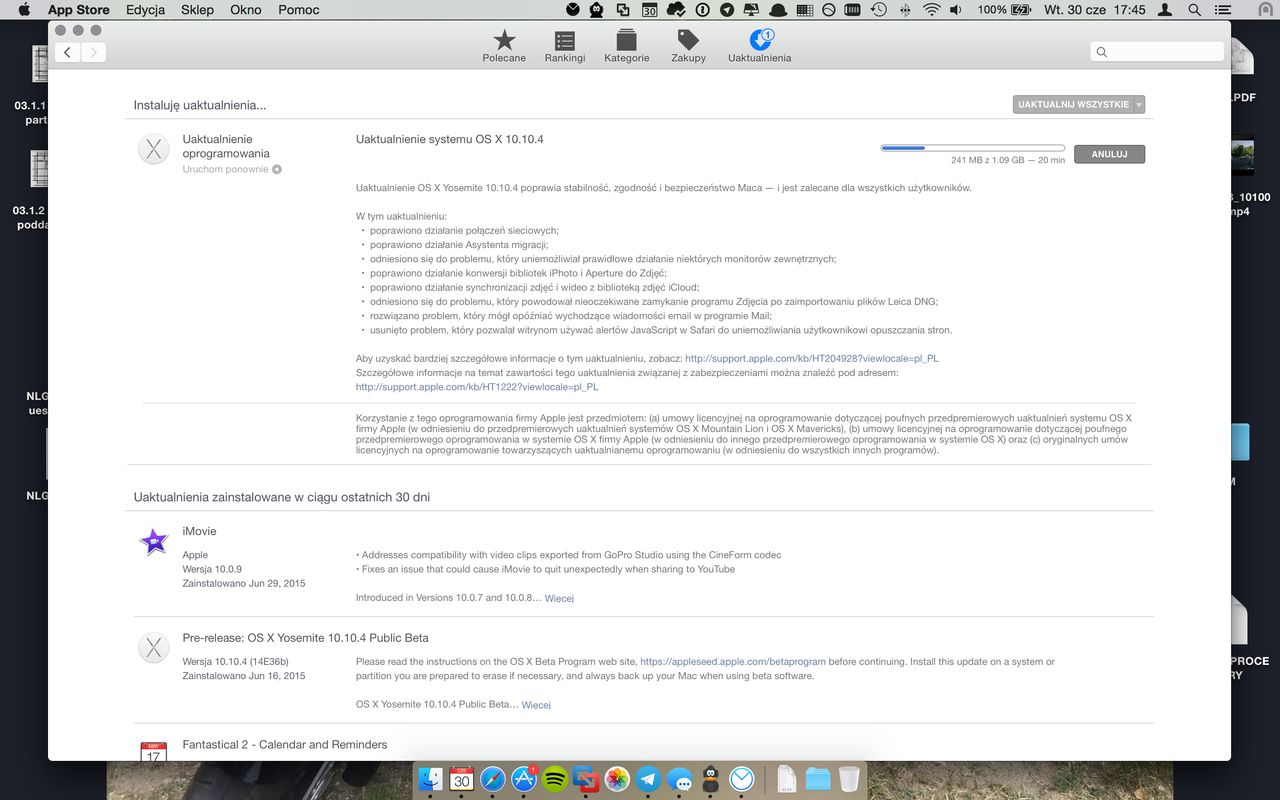The image size is (1280, 800).
Task: Click the update title 'Uaktualnienie systemu OS X 10.10.4'
Action: (450, 139)
